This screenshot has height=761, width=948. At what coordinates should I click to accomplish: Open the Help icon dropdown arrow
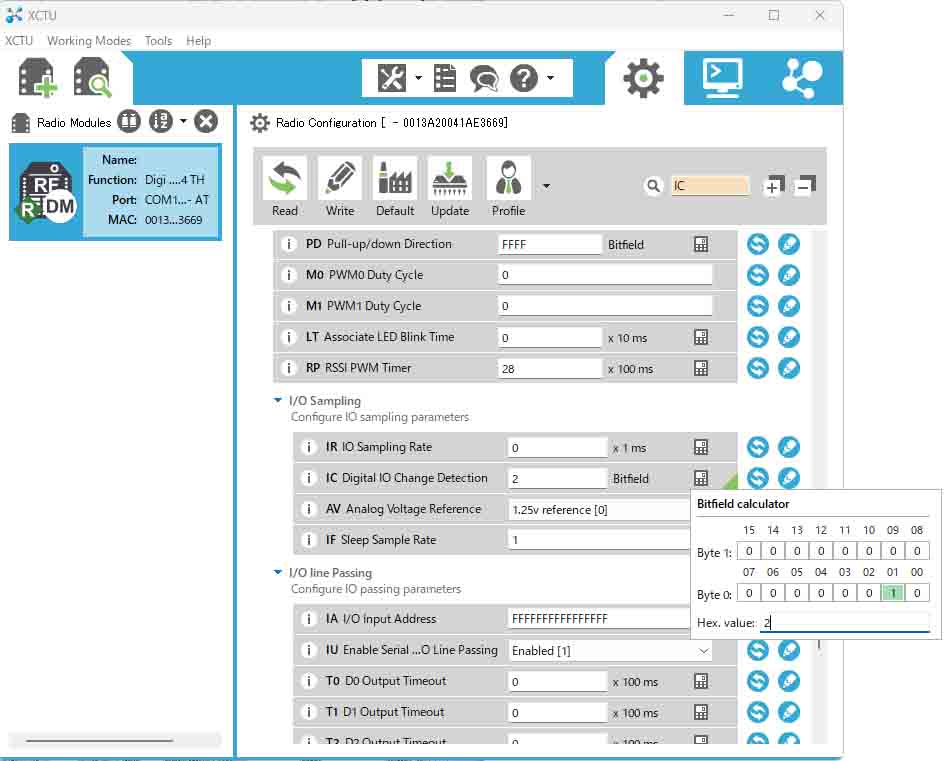[x=550, y=78]
